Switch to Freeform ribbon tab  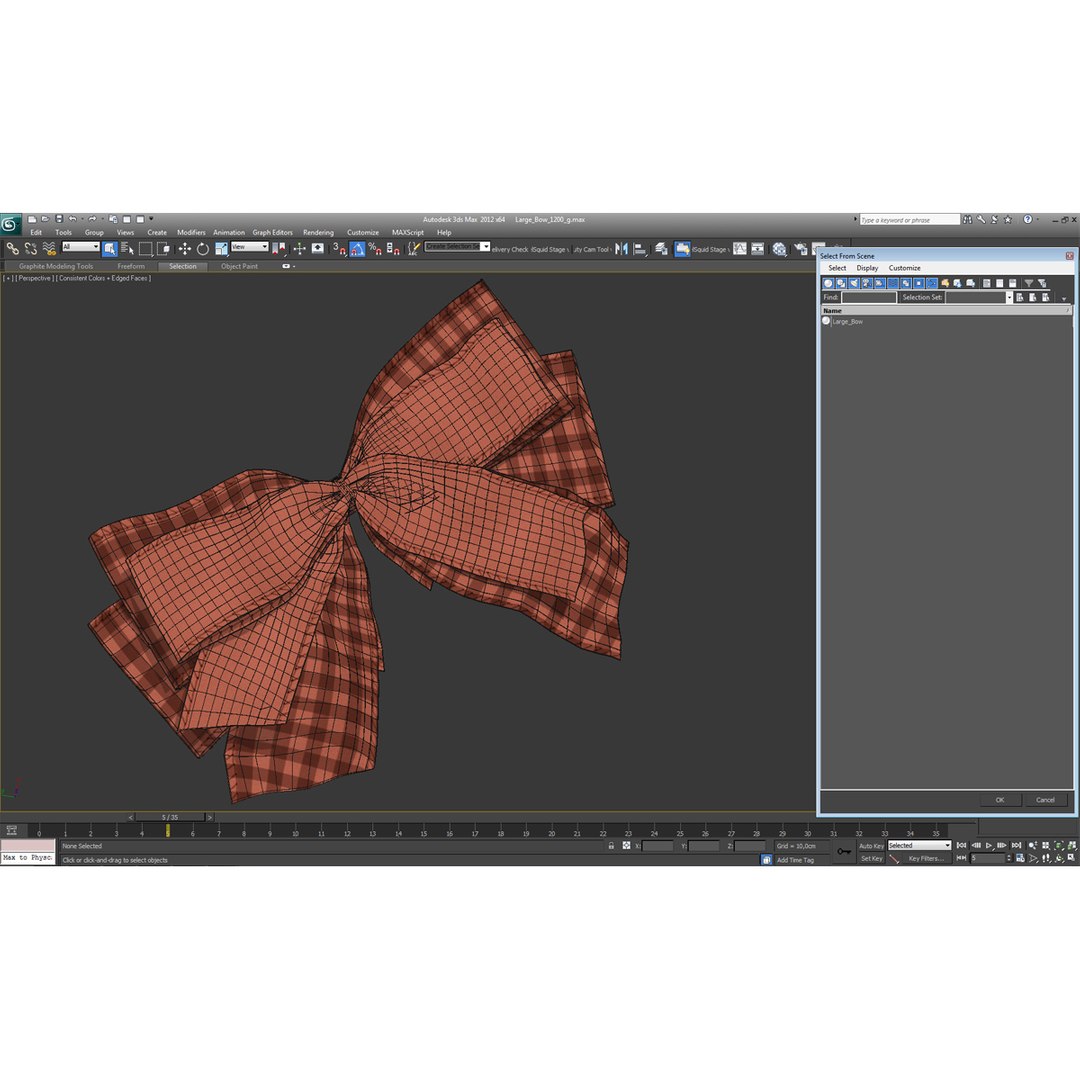[x=131, y=266]
